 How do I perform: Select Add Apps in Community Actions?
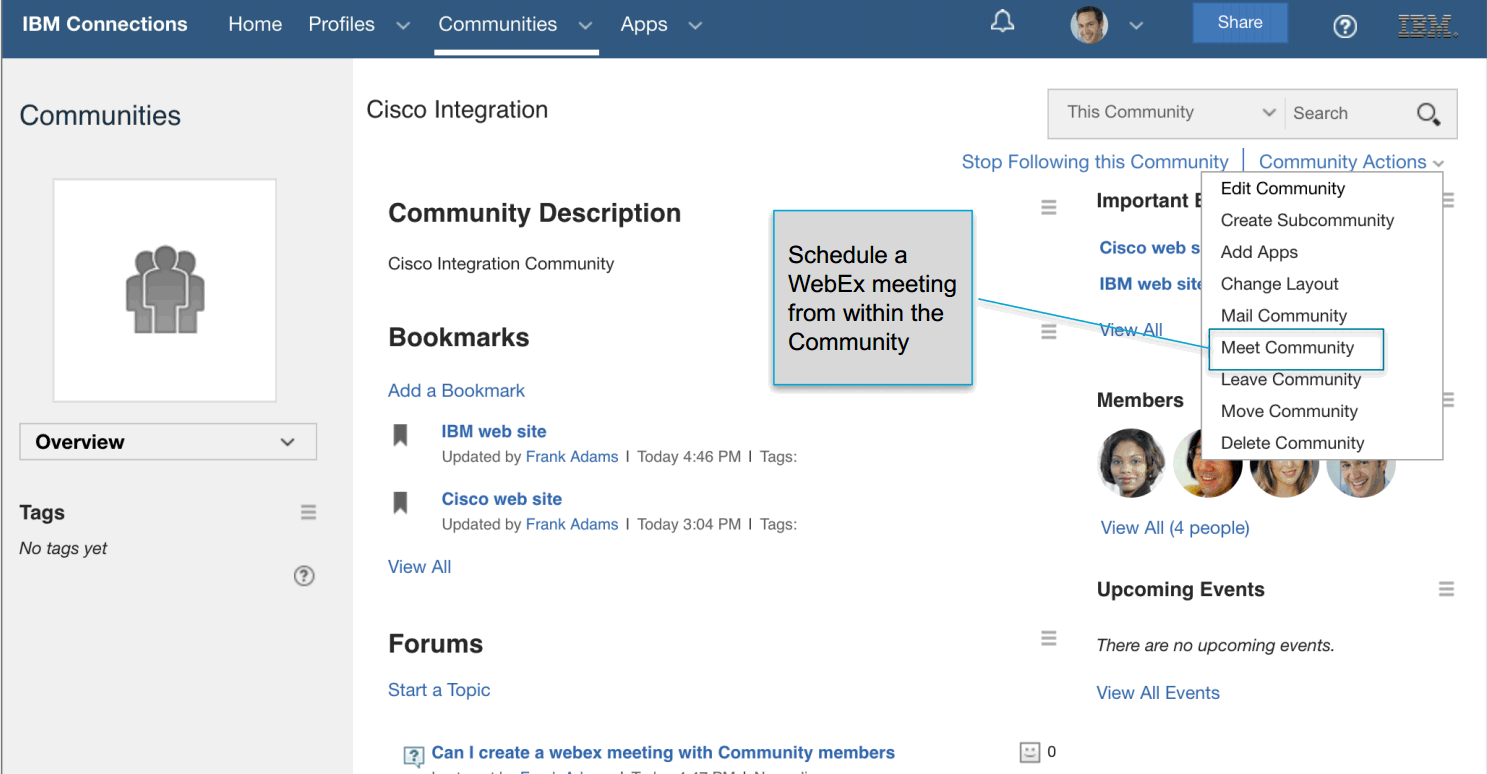point(1259,252)
